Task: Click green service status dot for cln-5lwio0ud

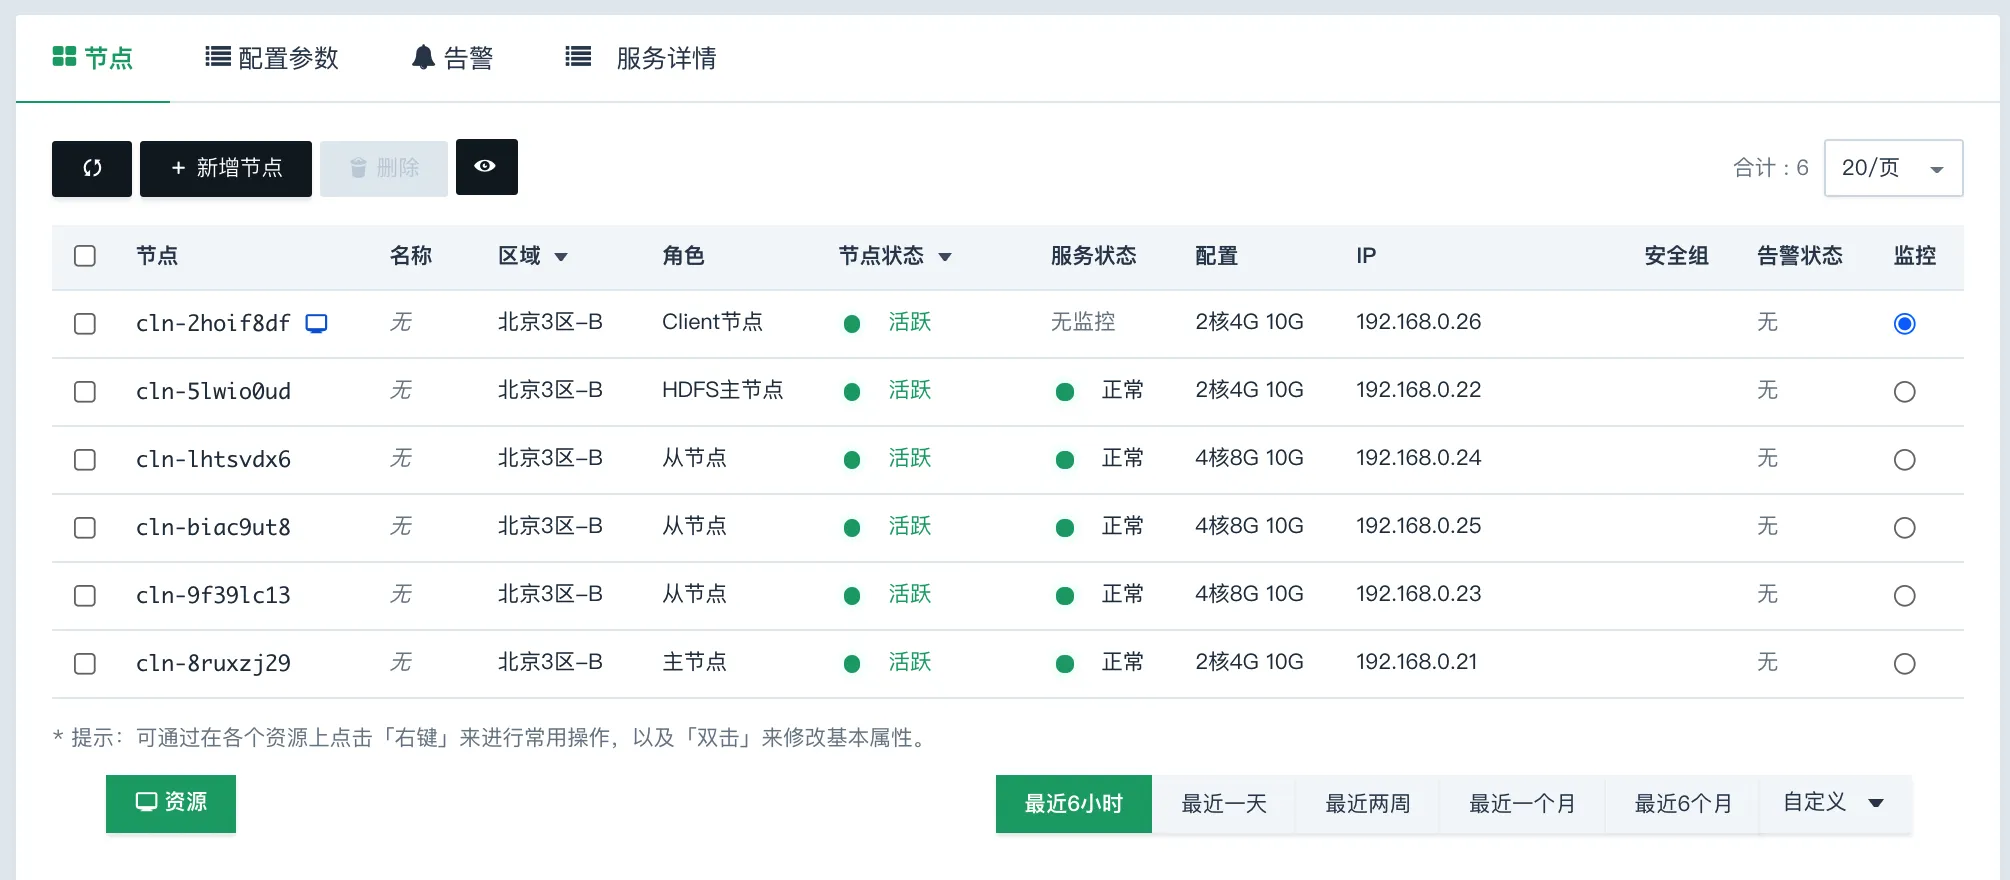Action: coord(1065,391)
